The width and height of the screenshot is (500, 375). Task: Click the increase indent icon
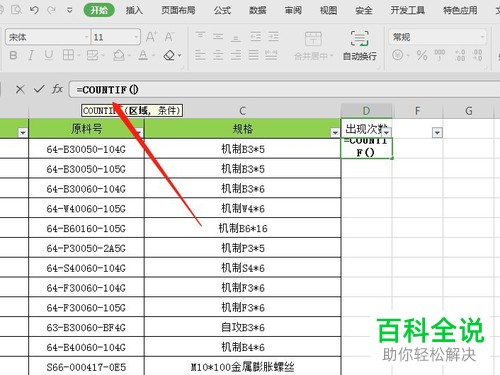tap(273, 36)
